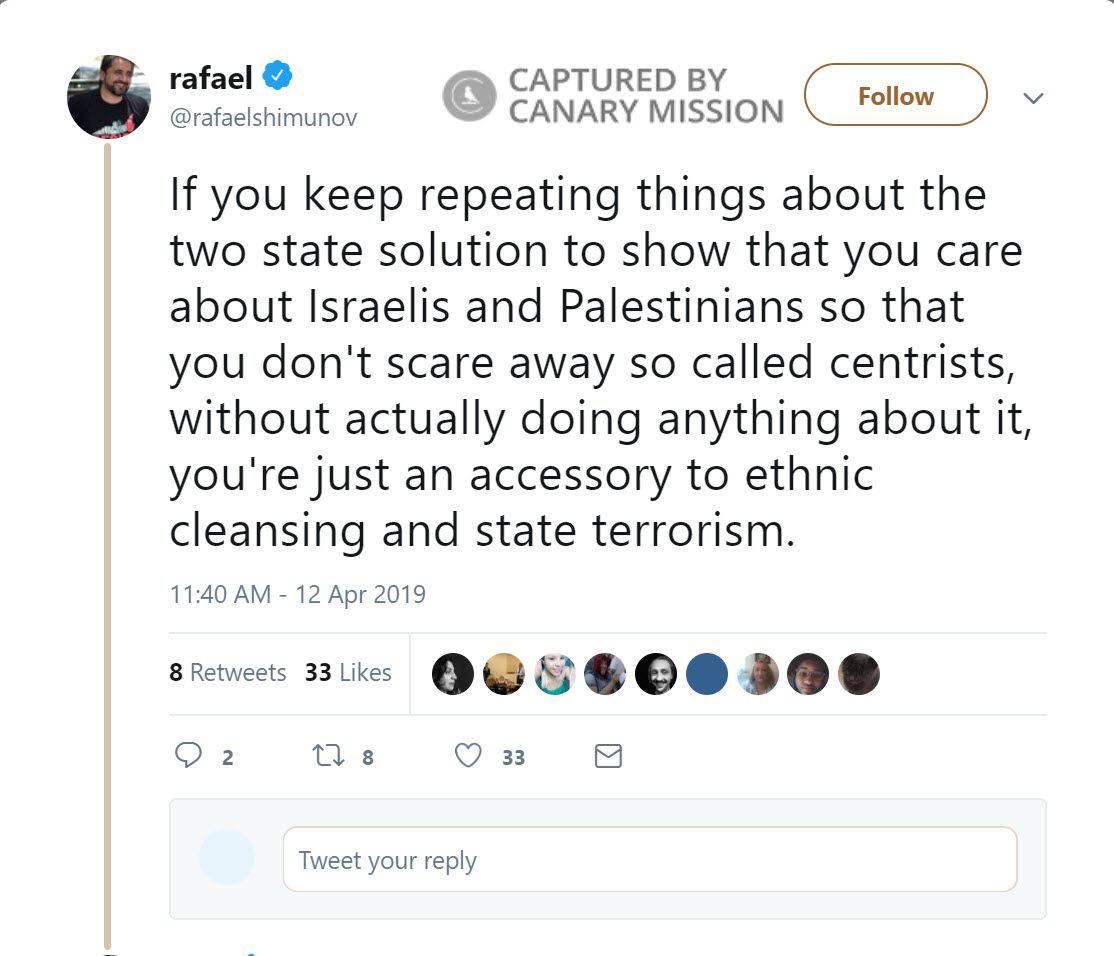This screenshot has height=956, width=1114.
Task: Send the tweet via the envelope icon
Action: point(608,756)
